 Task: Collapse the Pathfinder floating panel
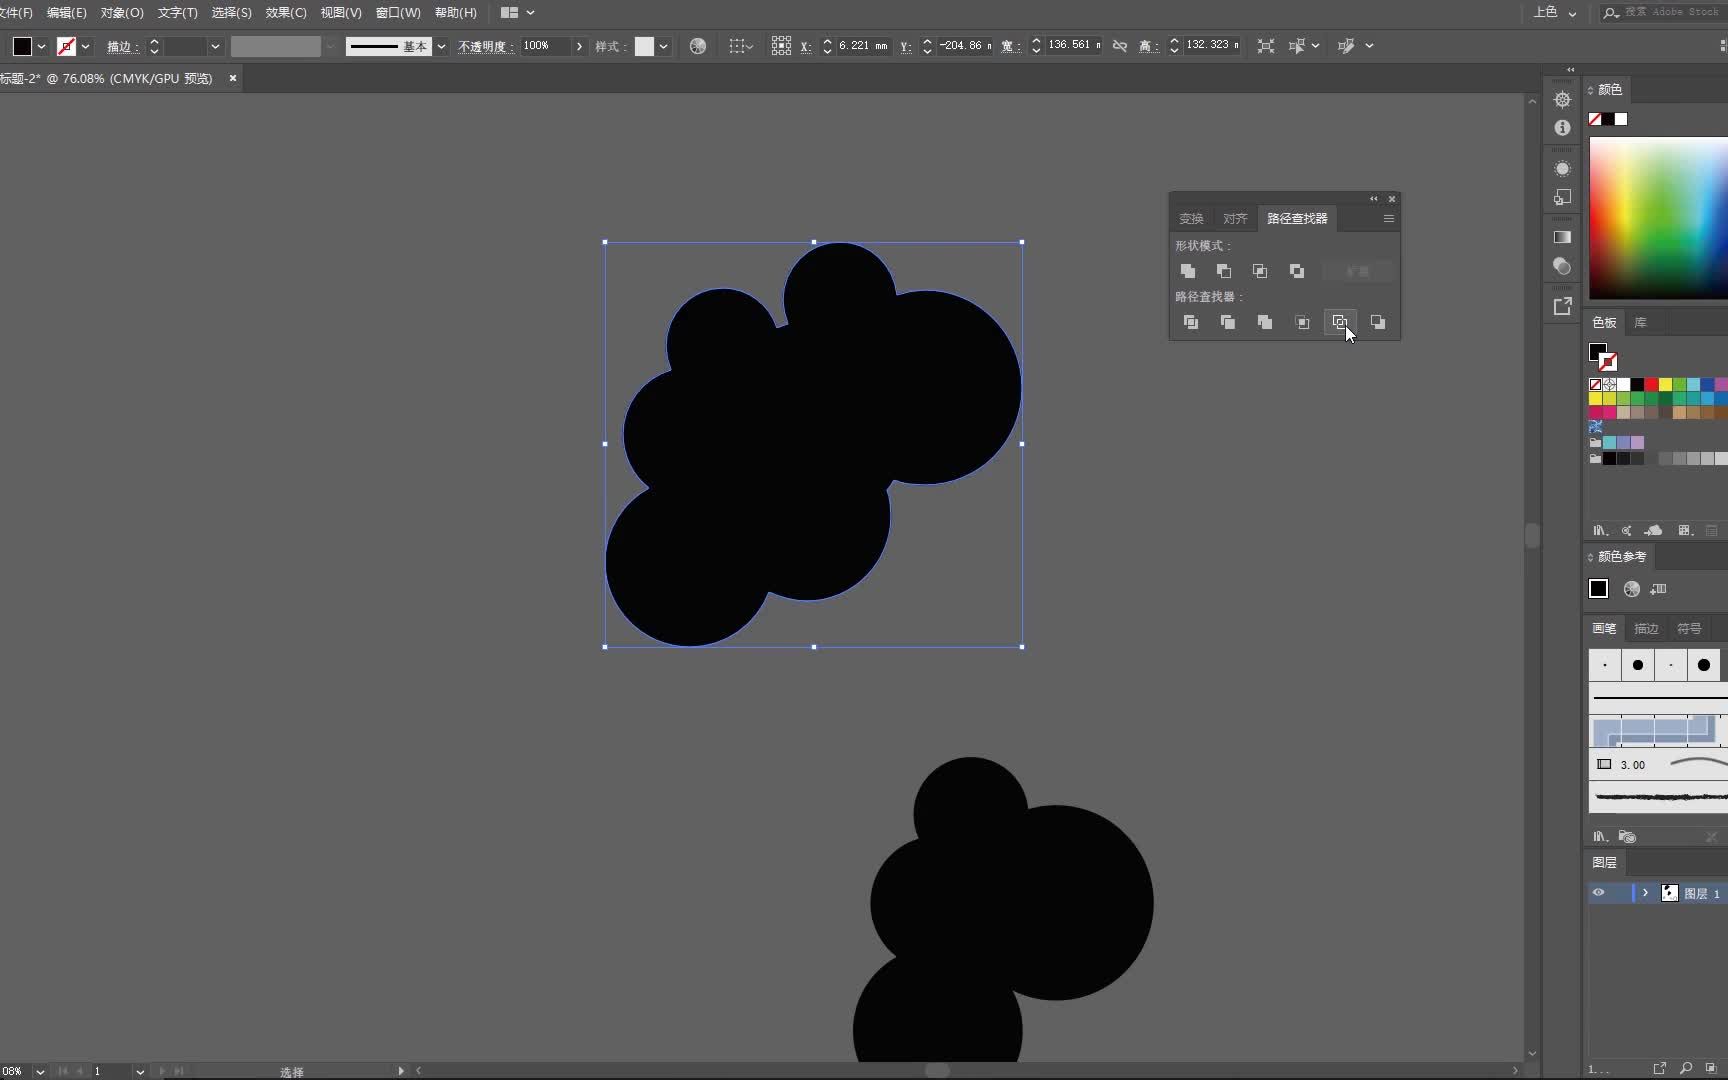click(x=1373, y=199)
